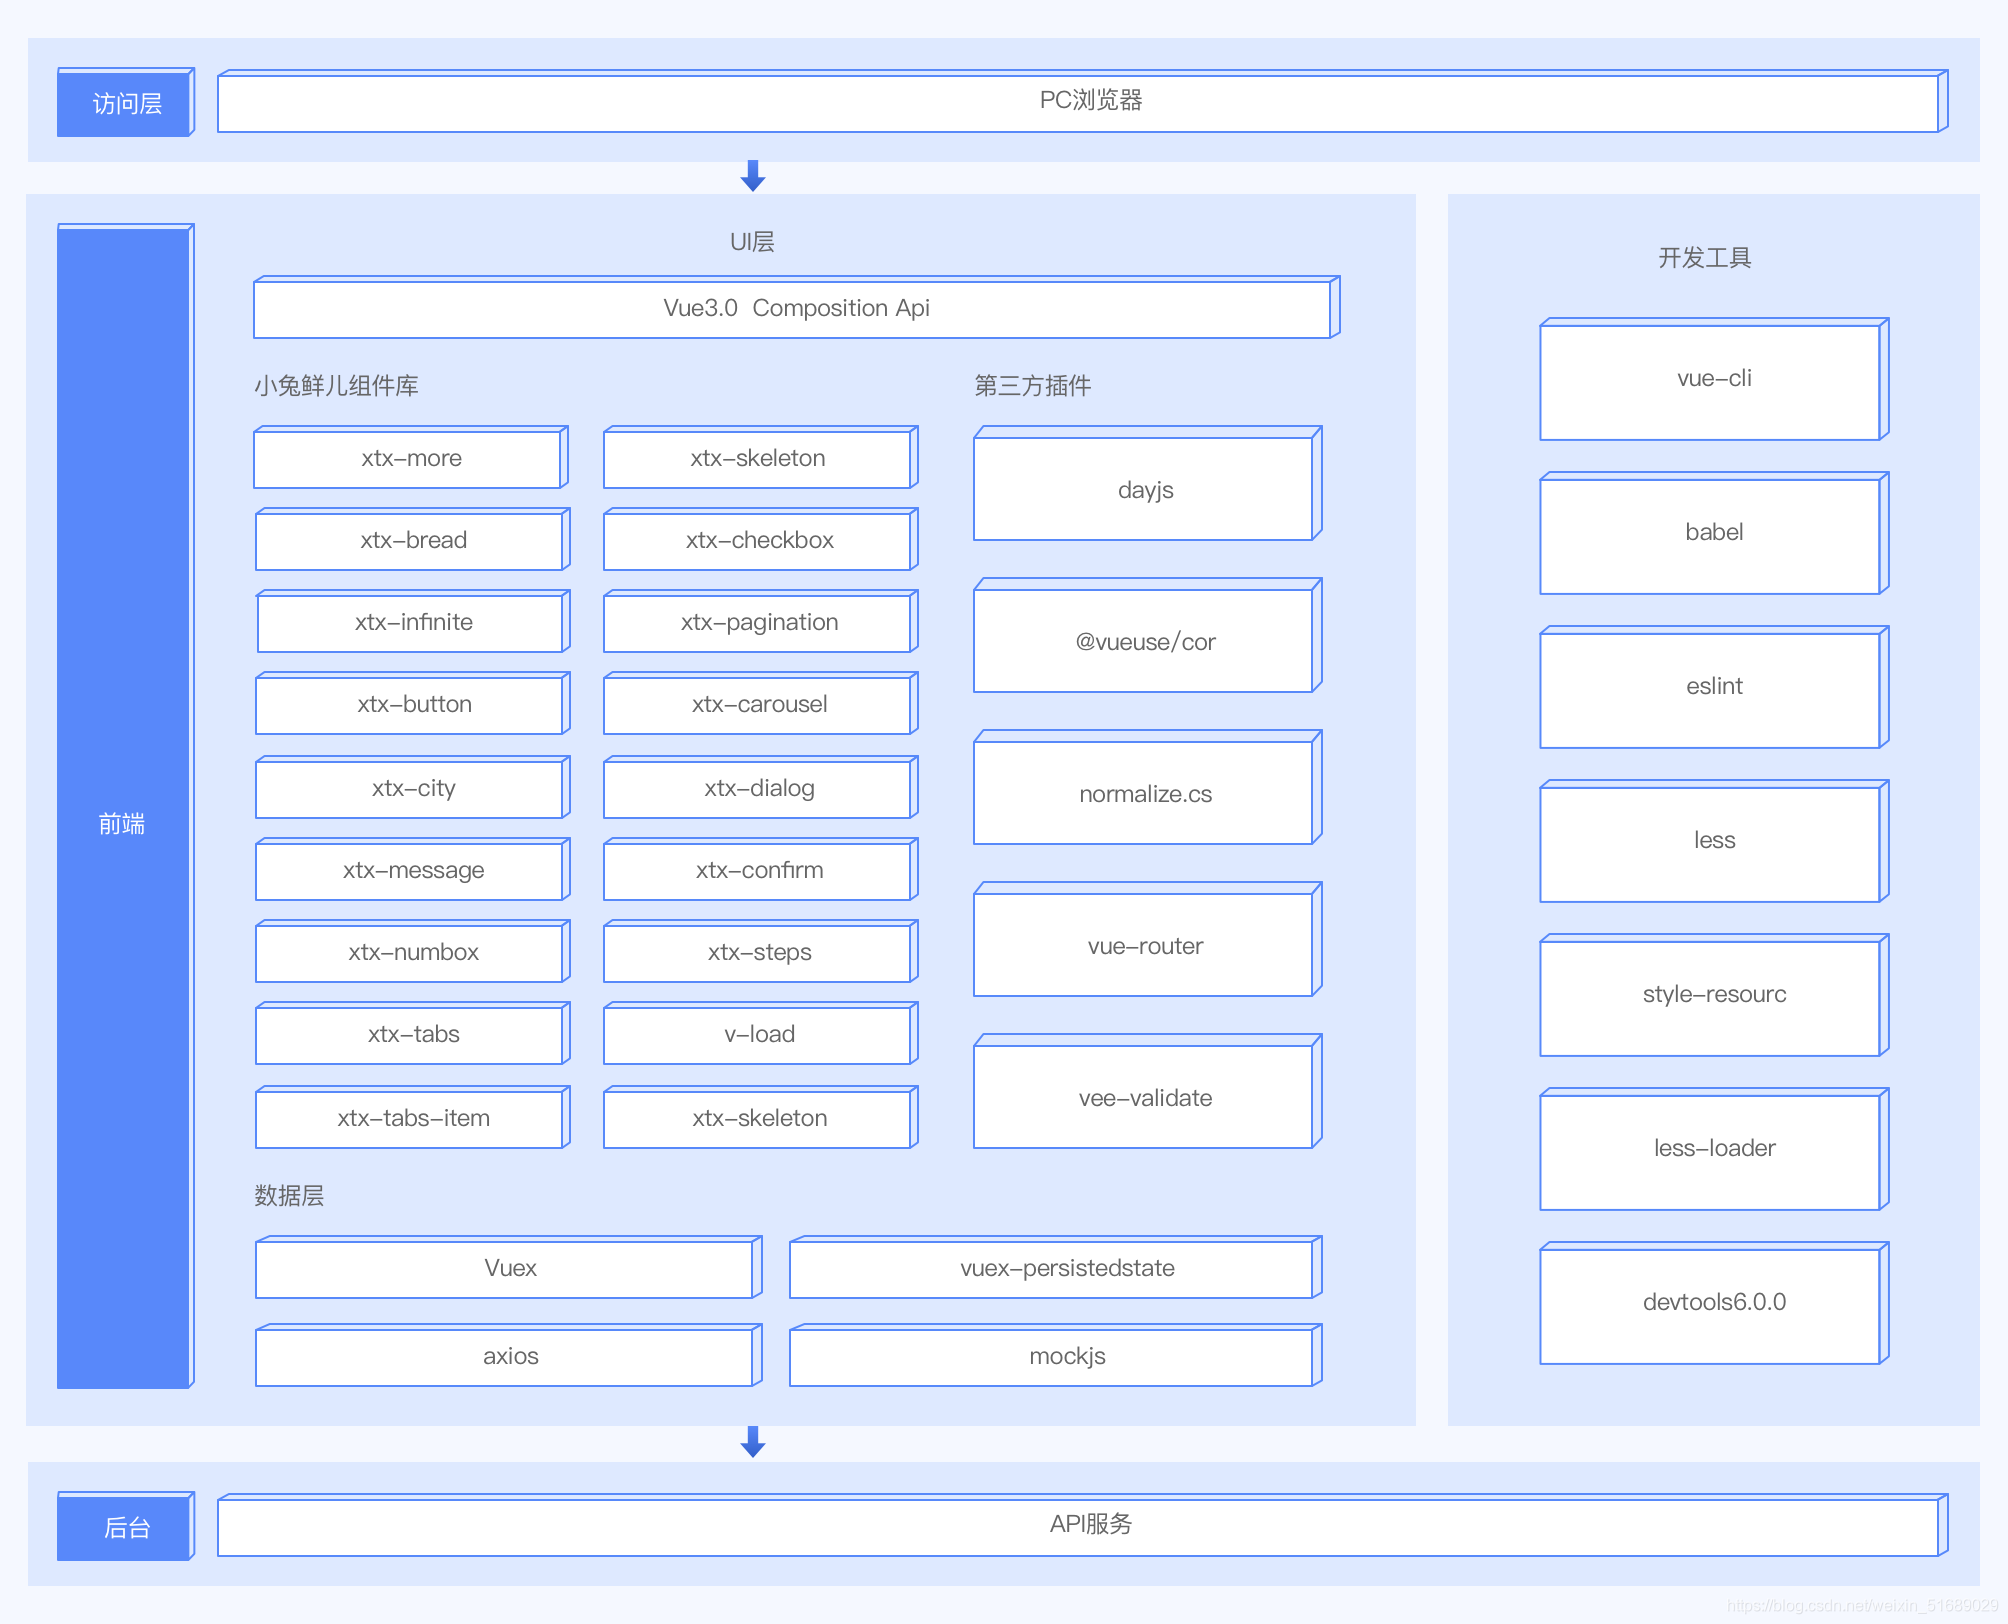Select the API服务 box
The image size is (2008, 1624).
tap(1083, 1525)
